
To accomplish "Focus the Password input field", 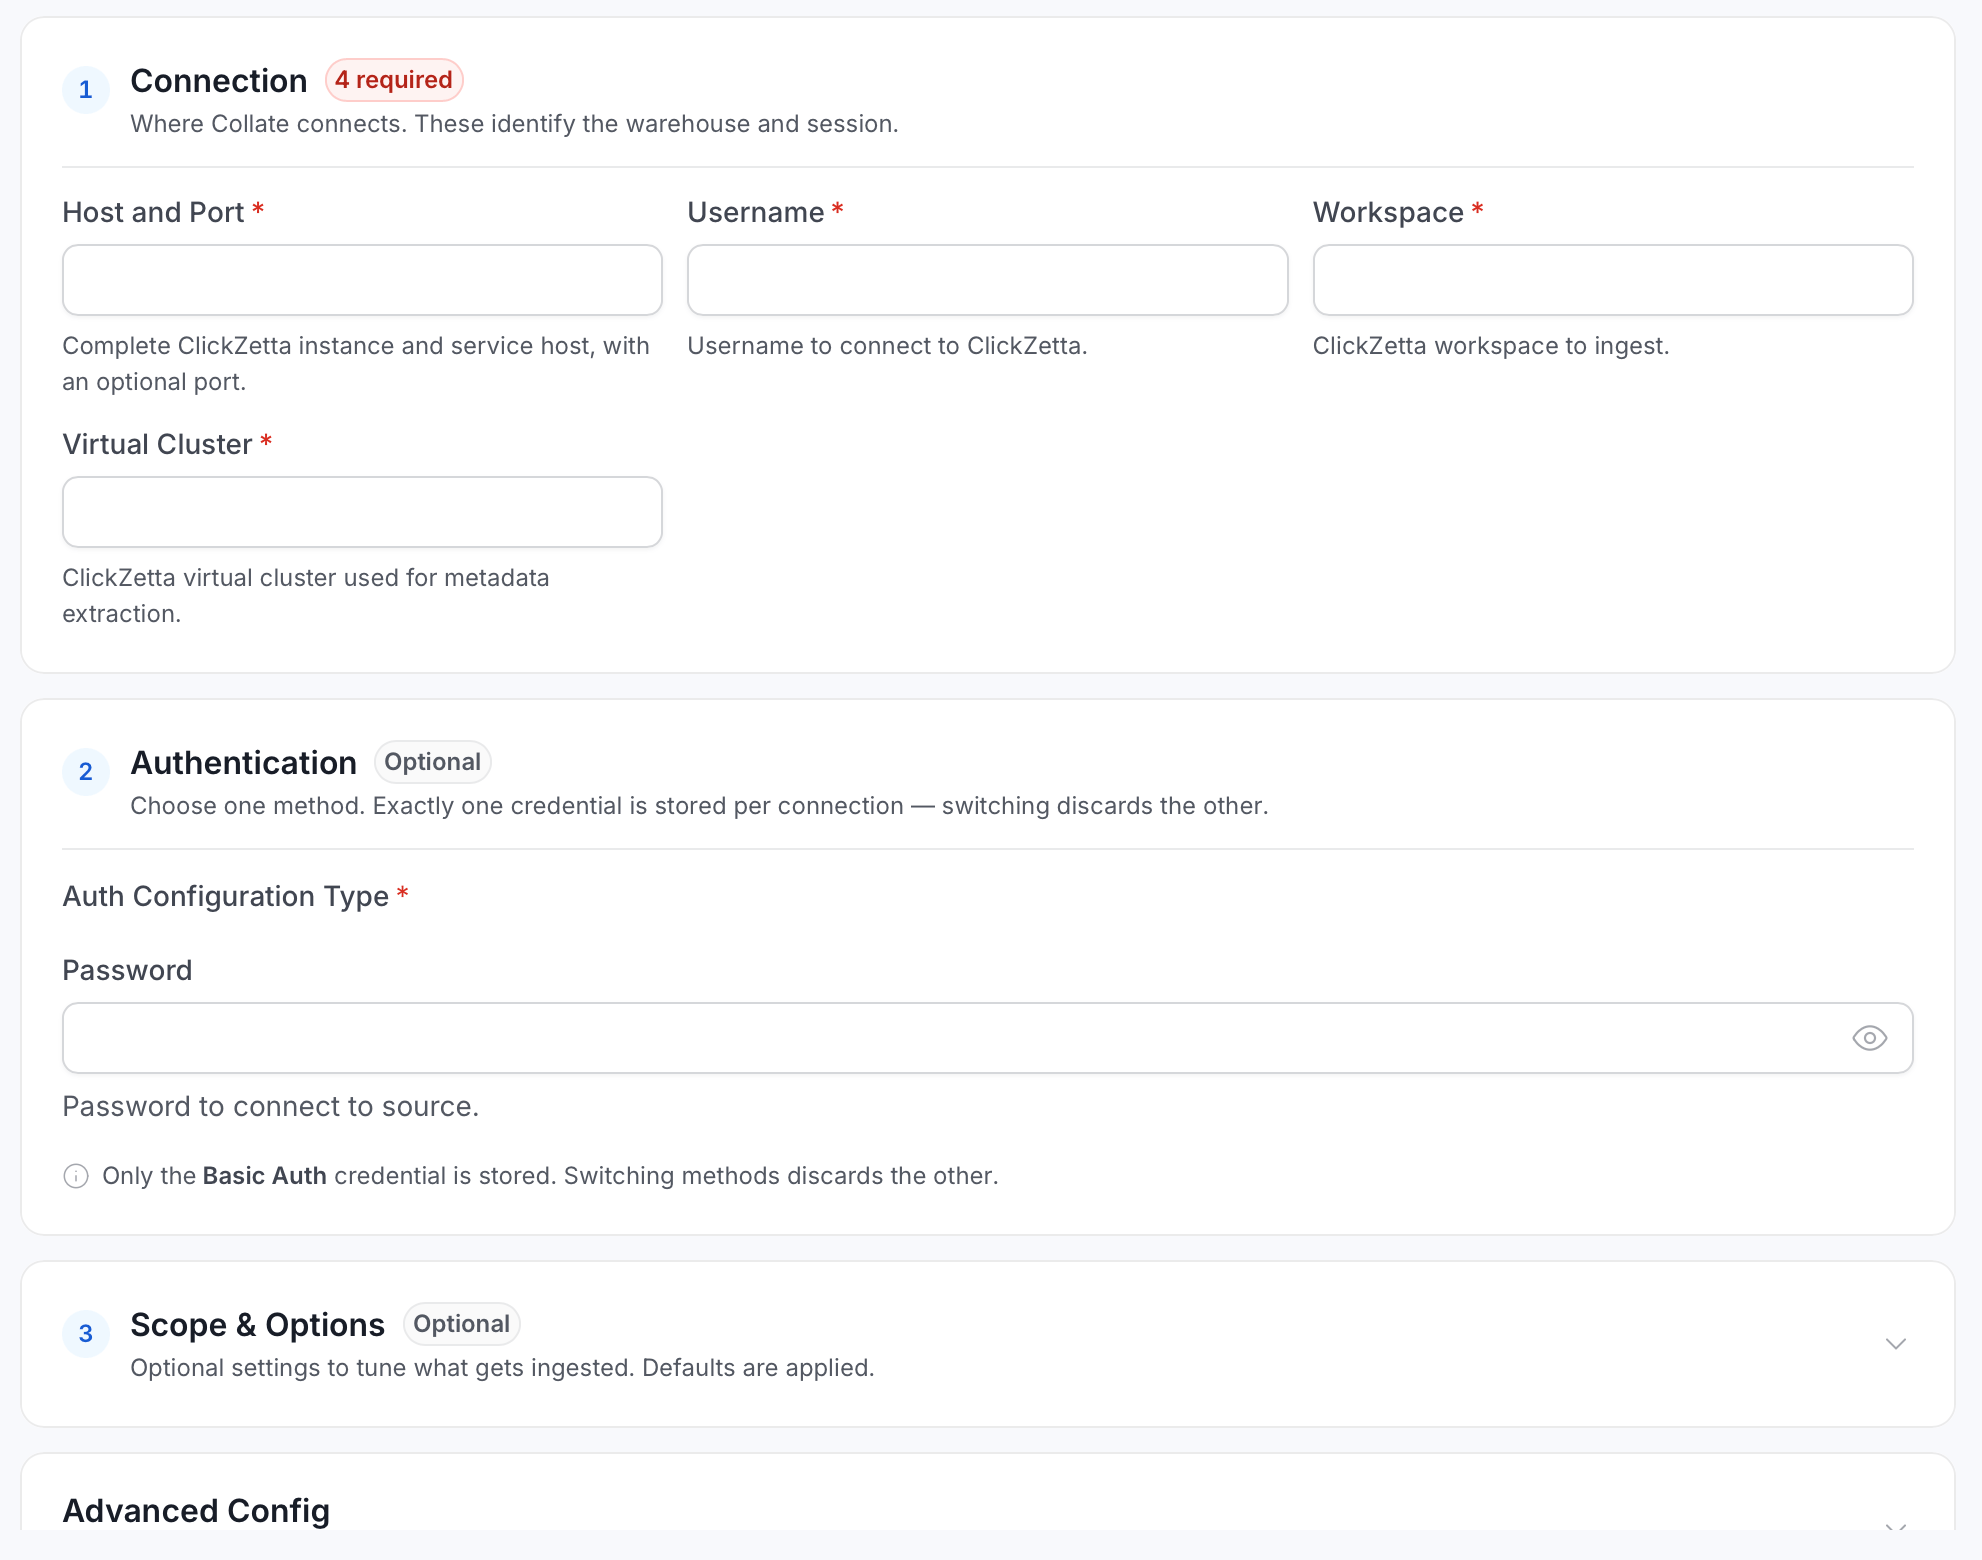I will pyautogui.click(x=987, y=1038).
